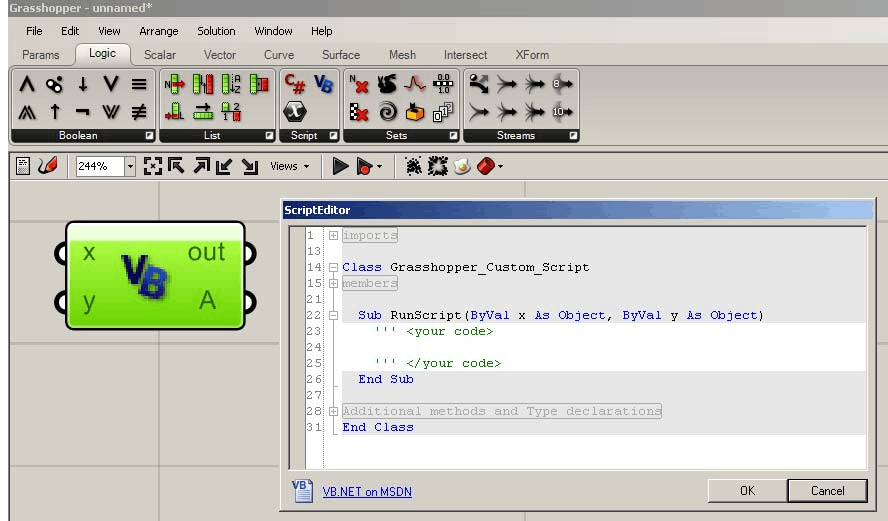Expand the Streams panel corner button
Image resolution: width=888 pixels, height=521 pixels.
point(573,136)
